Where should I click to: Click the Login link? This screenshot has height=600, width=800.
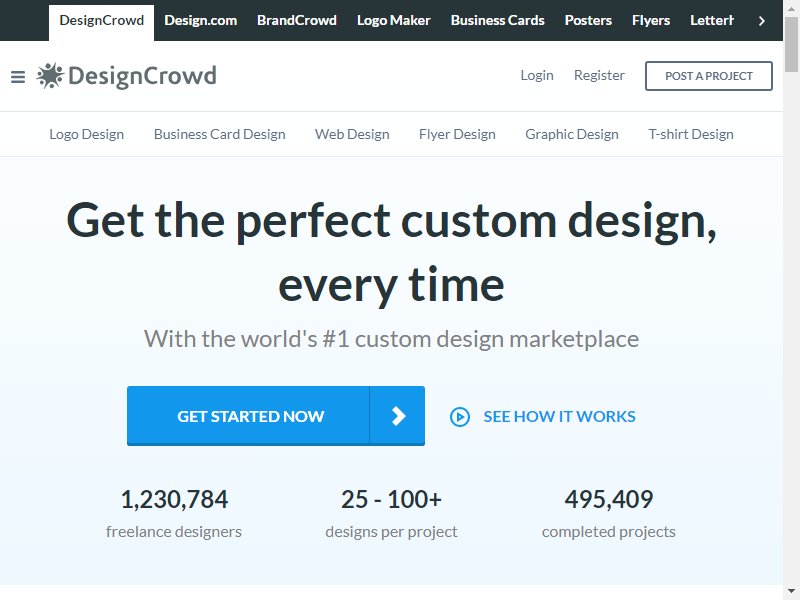coord(537,76)
